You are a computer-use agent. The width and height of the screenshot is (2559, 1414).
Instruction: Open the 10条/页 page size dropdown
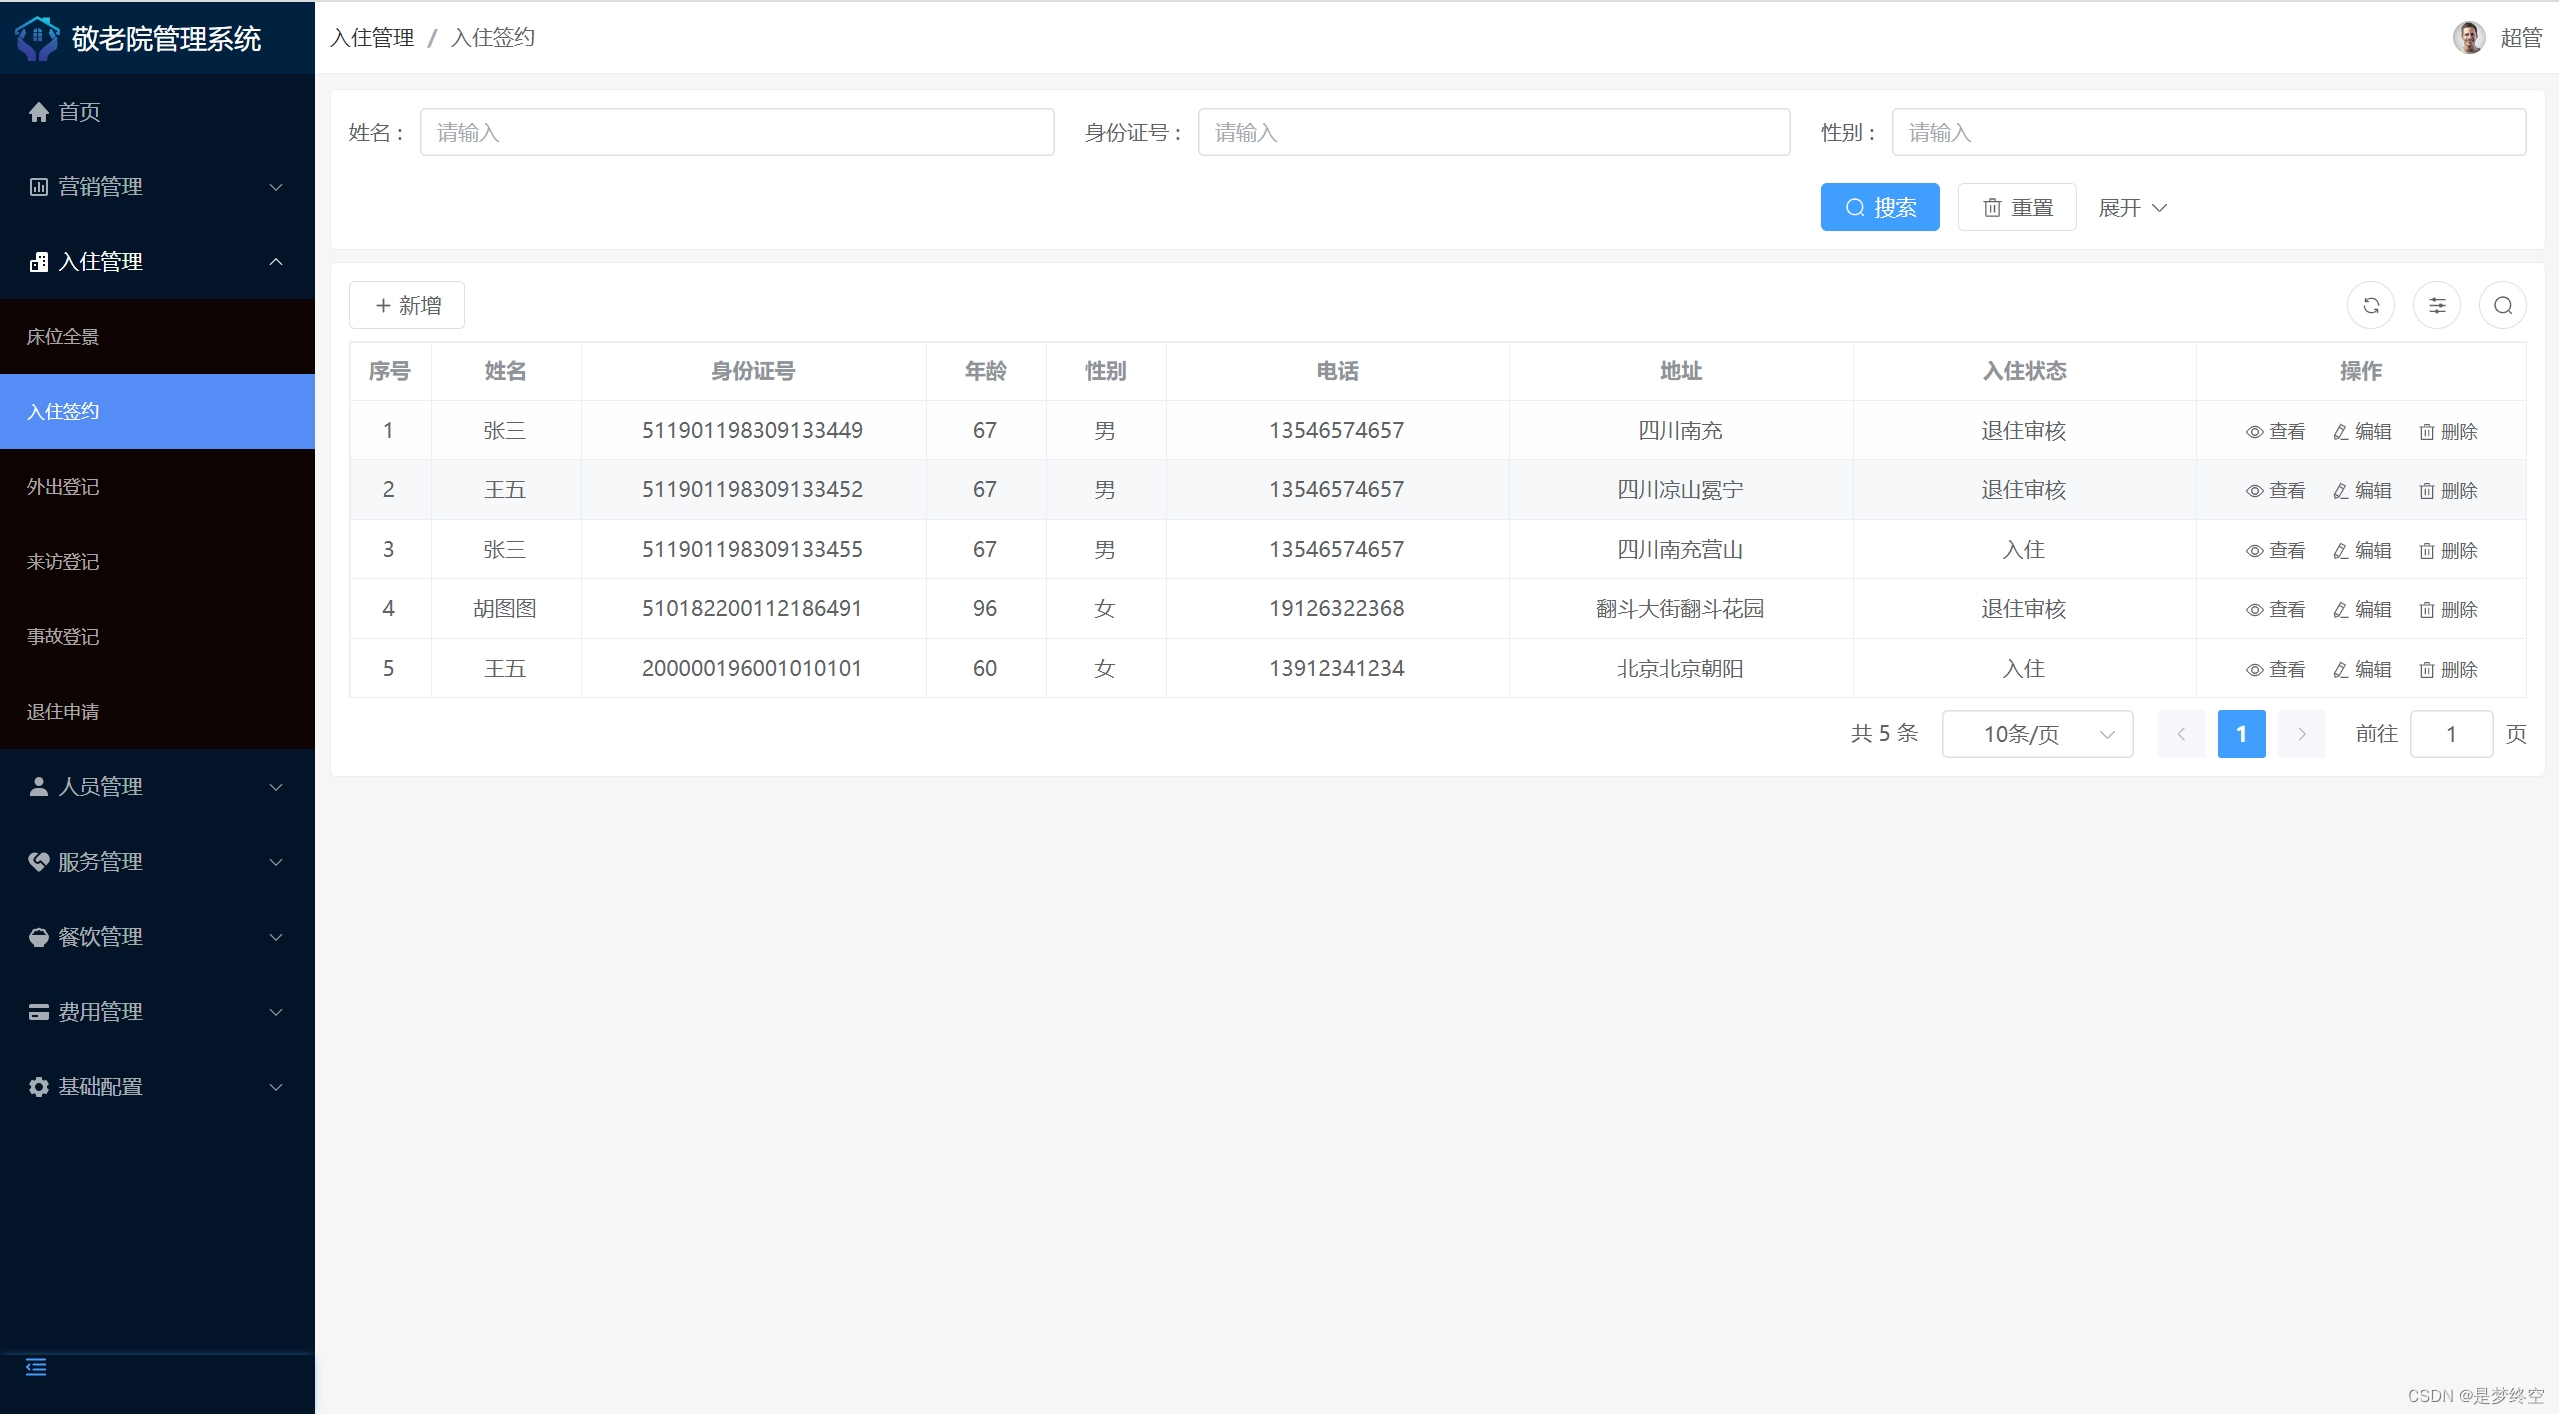(x=2037, y=734)
